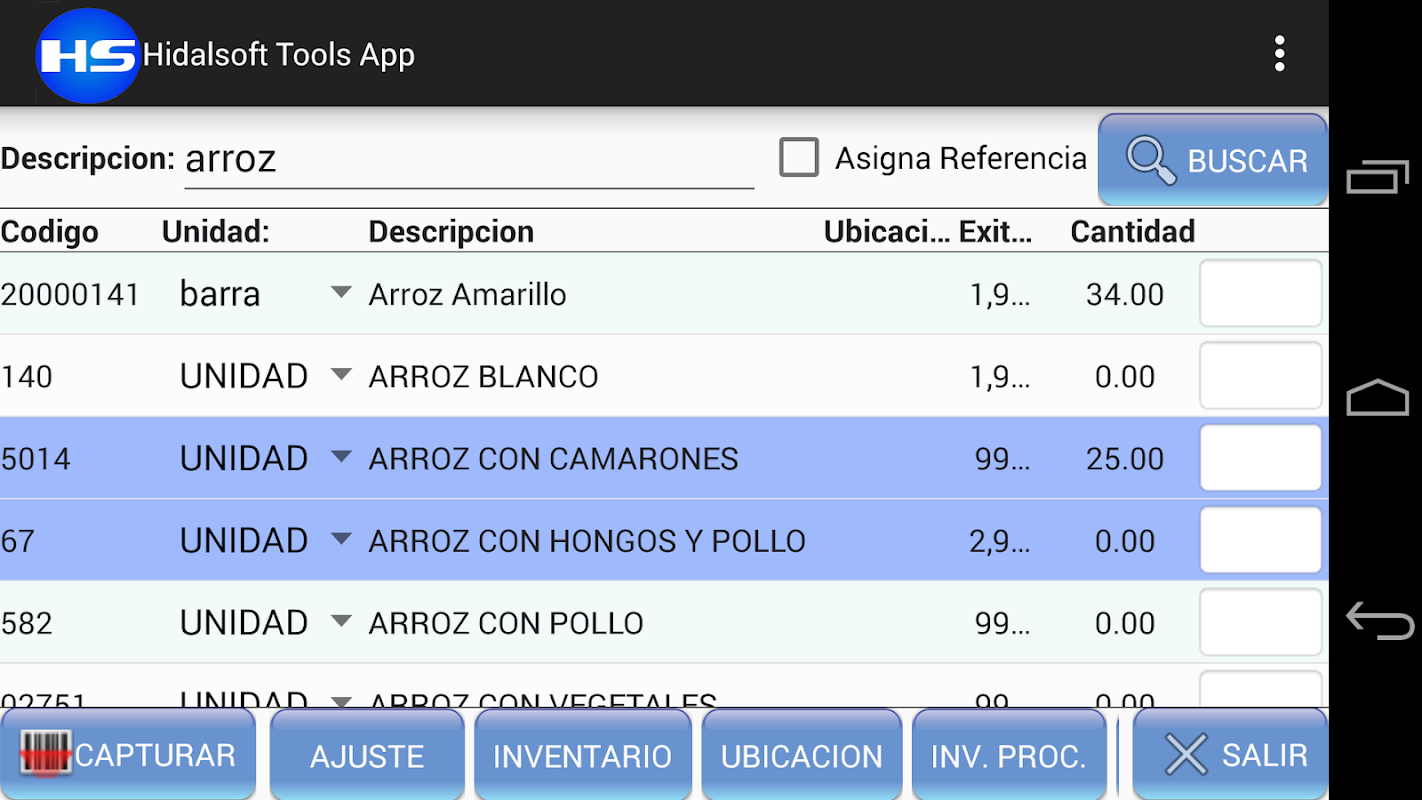Open unit dropdown for ARROZ BLANCO
Image resolution: width=1422 pixels, height=800 pixels.
coord(341,375)
